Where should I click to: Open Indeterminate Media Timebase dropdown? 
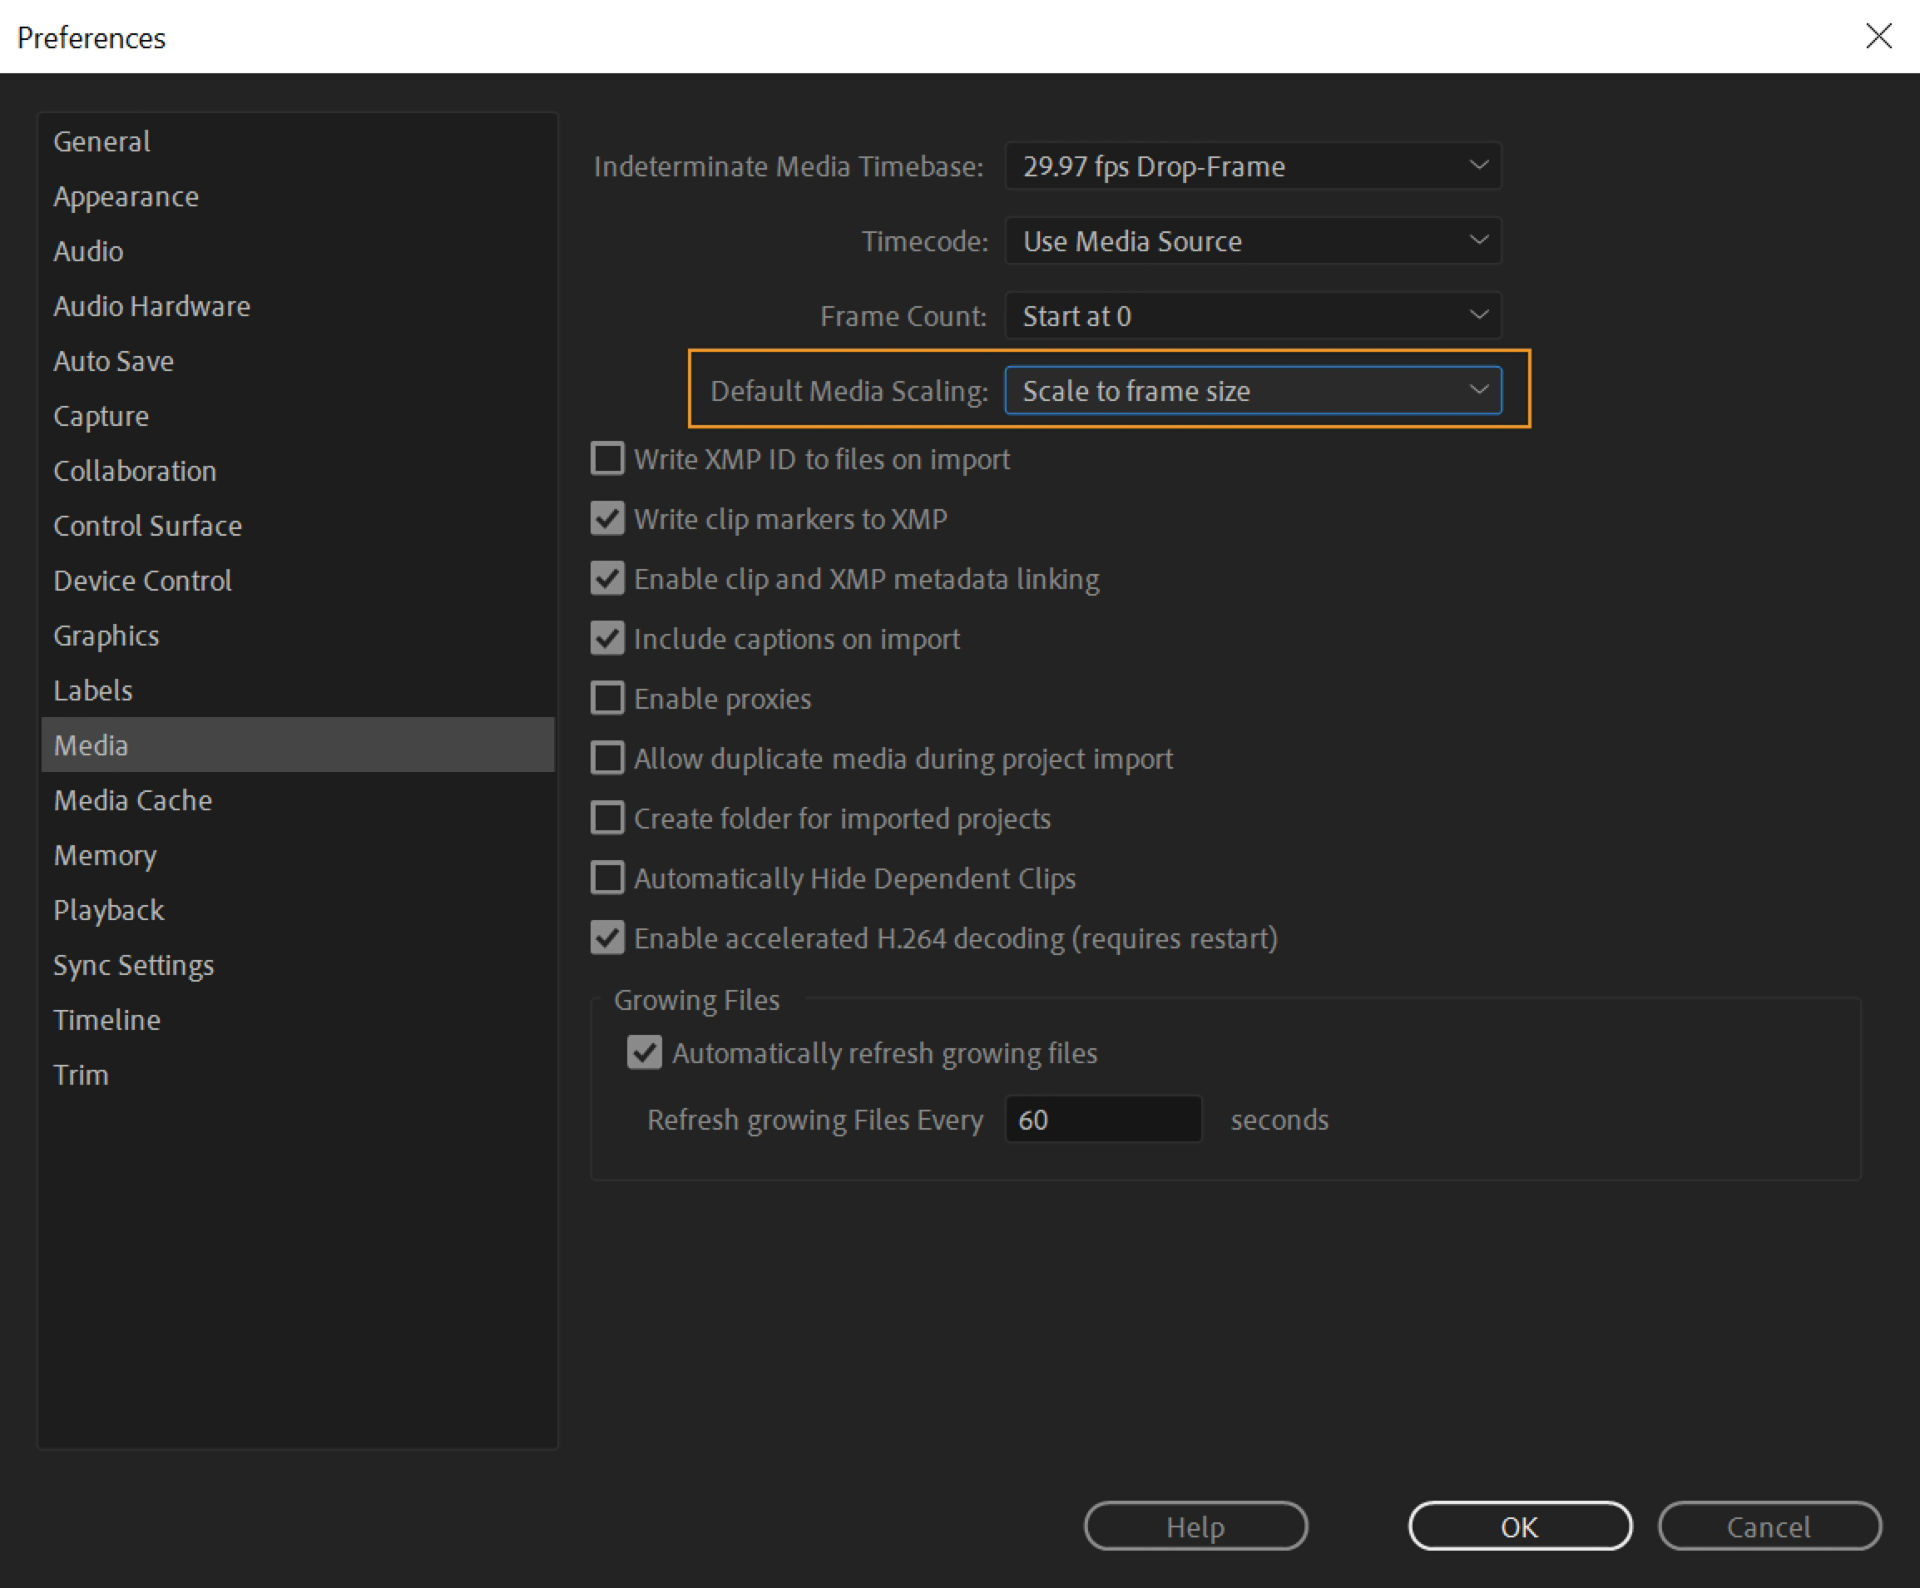(x=1252, y=166)
